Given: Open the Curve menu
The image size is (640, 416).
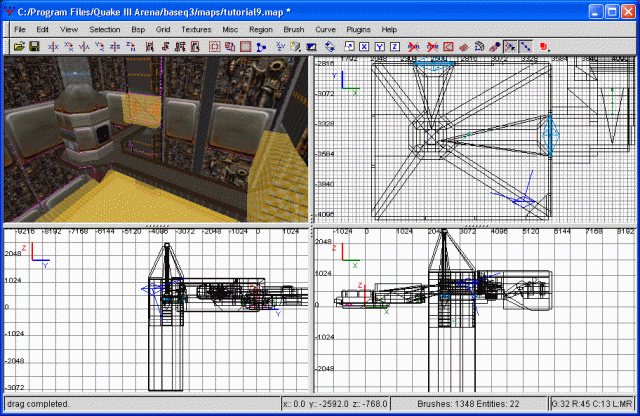Looking at the screenshot, I should click(325, 29).
